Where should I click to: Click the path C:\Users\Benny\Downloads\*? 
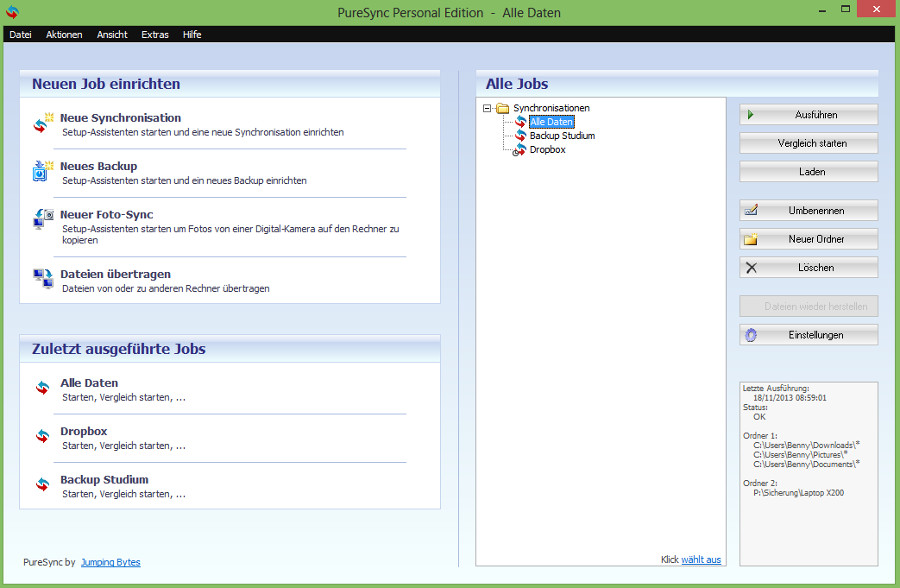[806, 444]
